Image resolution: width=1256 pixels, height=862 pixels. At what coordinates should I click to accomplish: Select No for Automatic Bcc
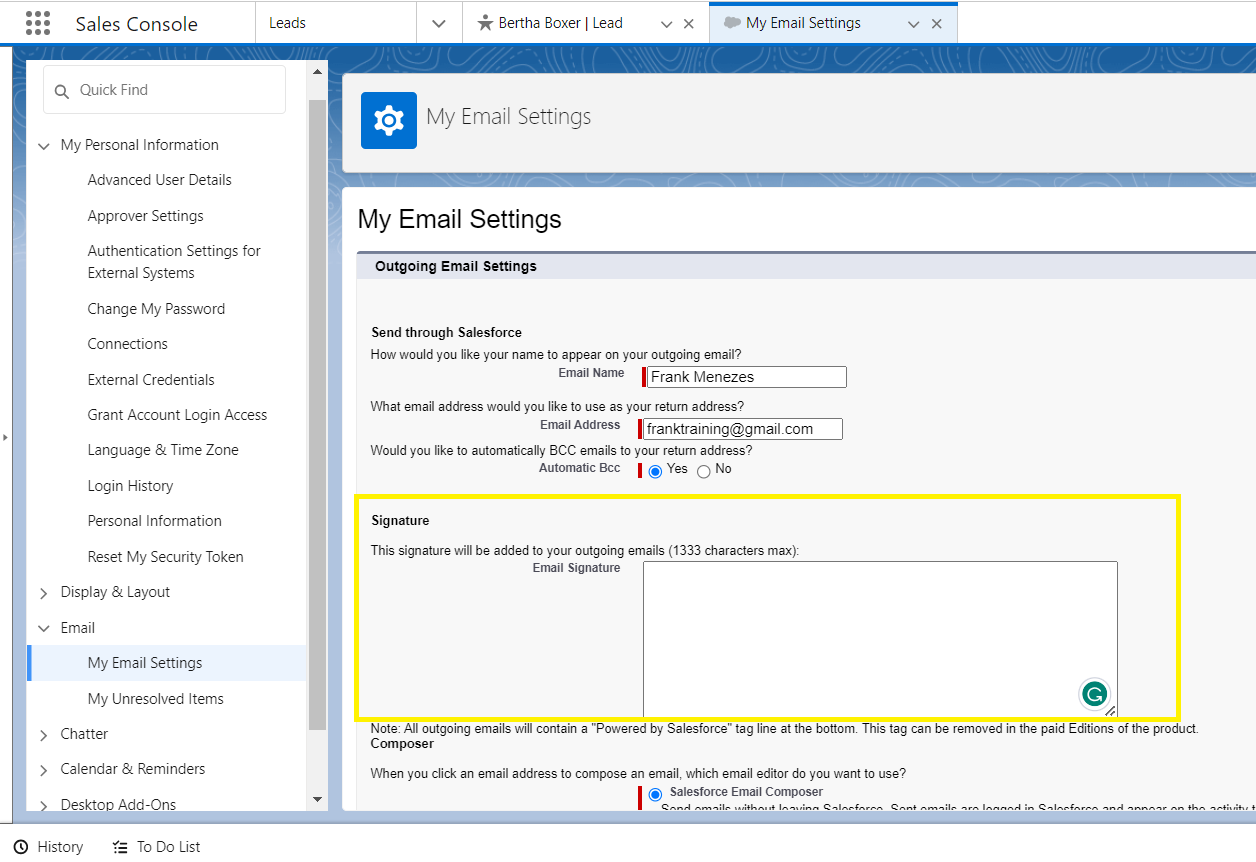tap(704, 471)
